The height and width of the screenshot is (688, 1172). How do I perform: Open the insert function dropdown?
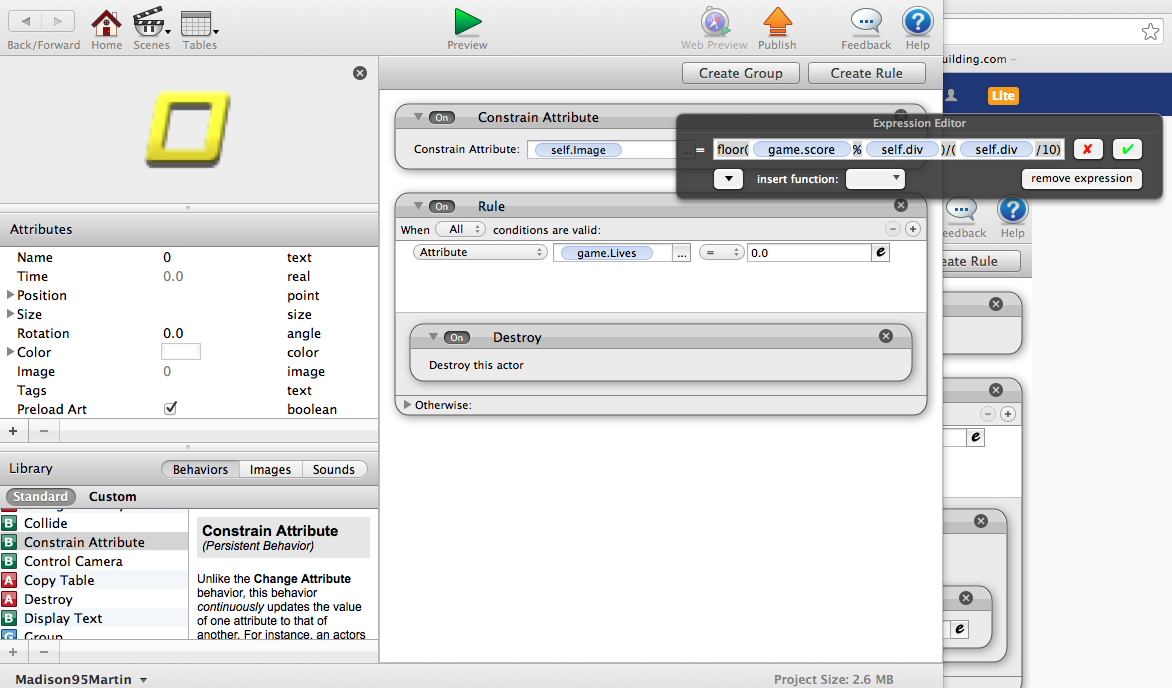[x=875, y=179]
